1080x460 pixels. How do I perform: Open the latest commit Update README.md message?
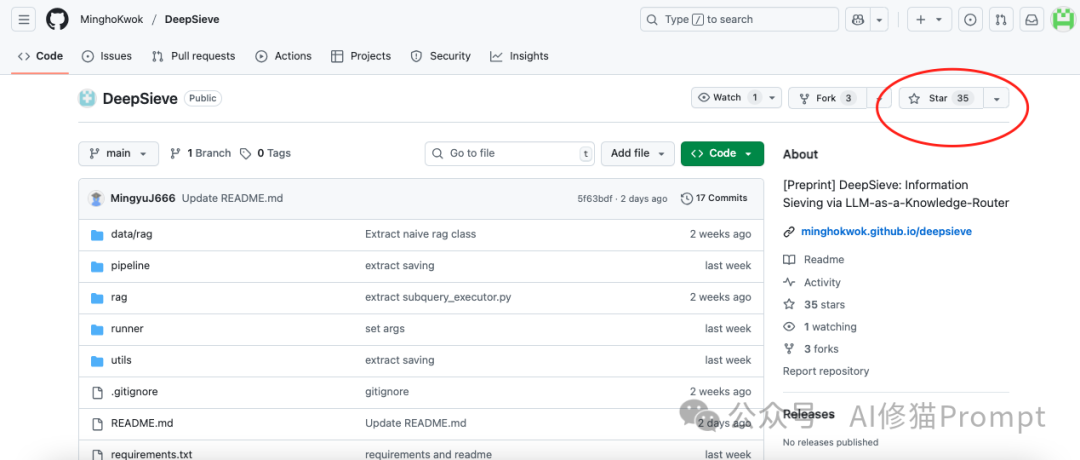tap(232, 198)
